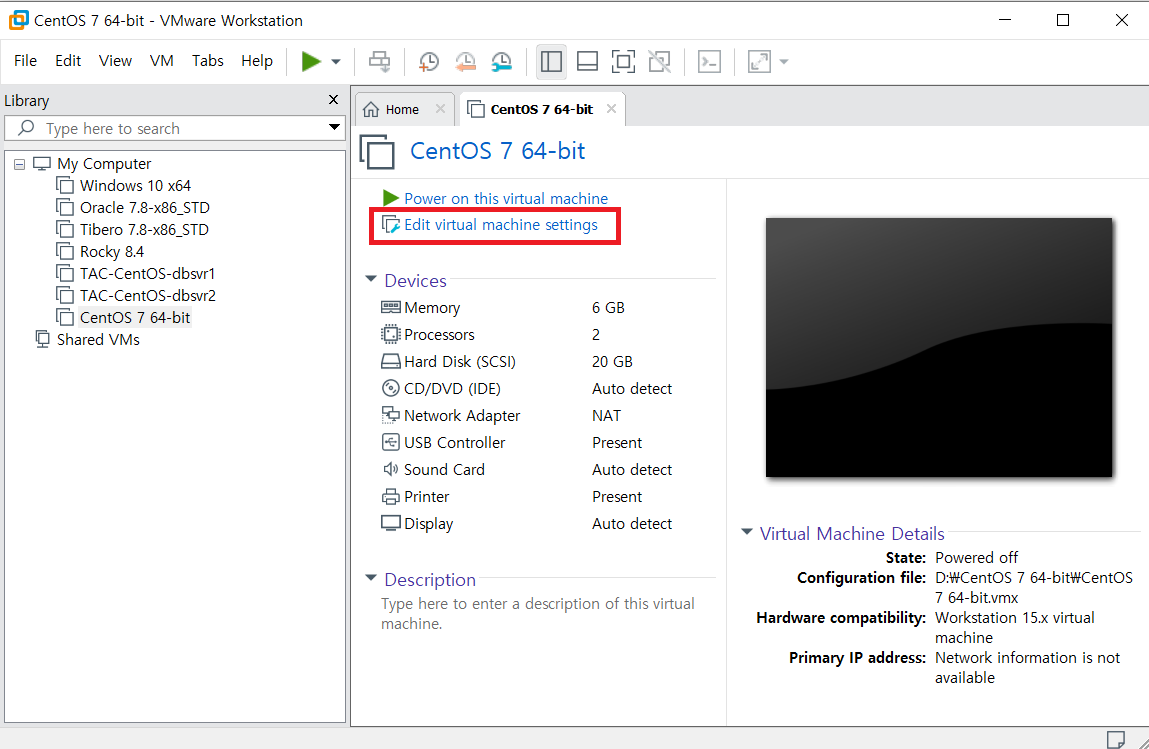This screenshot has width=1149, height=749.
Task: Select the Rocky 8.4 VM
Action: 111,251
